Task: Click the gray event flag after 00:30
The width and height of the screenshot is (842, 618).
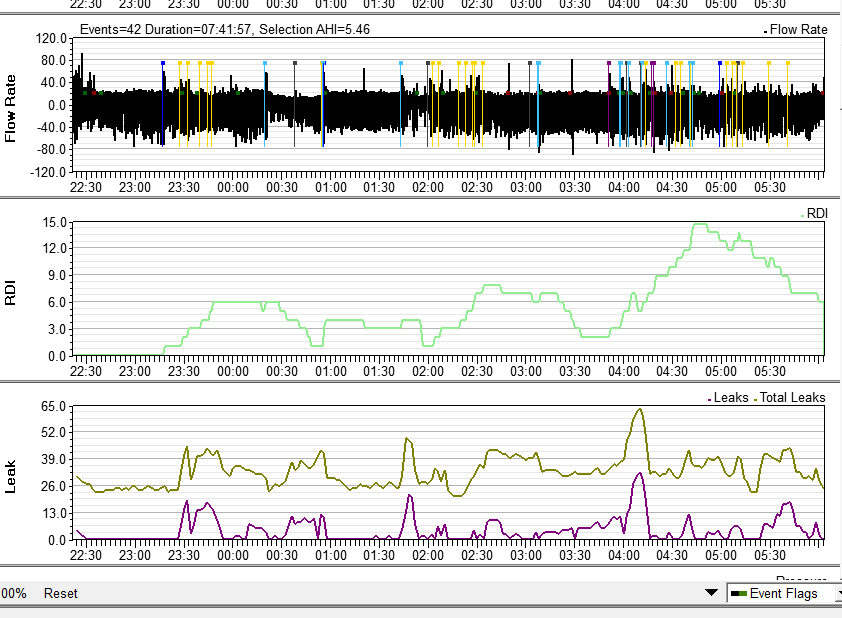Action: [x=295, y=63]
